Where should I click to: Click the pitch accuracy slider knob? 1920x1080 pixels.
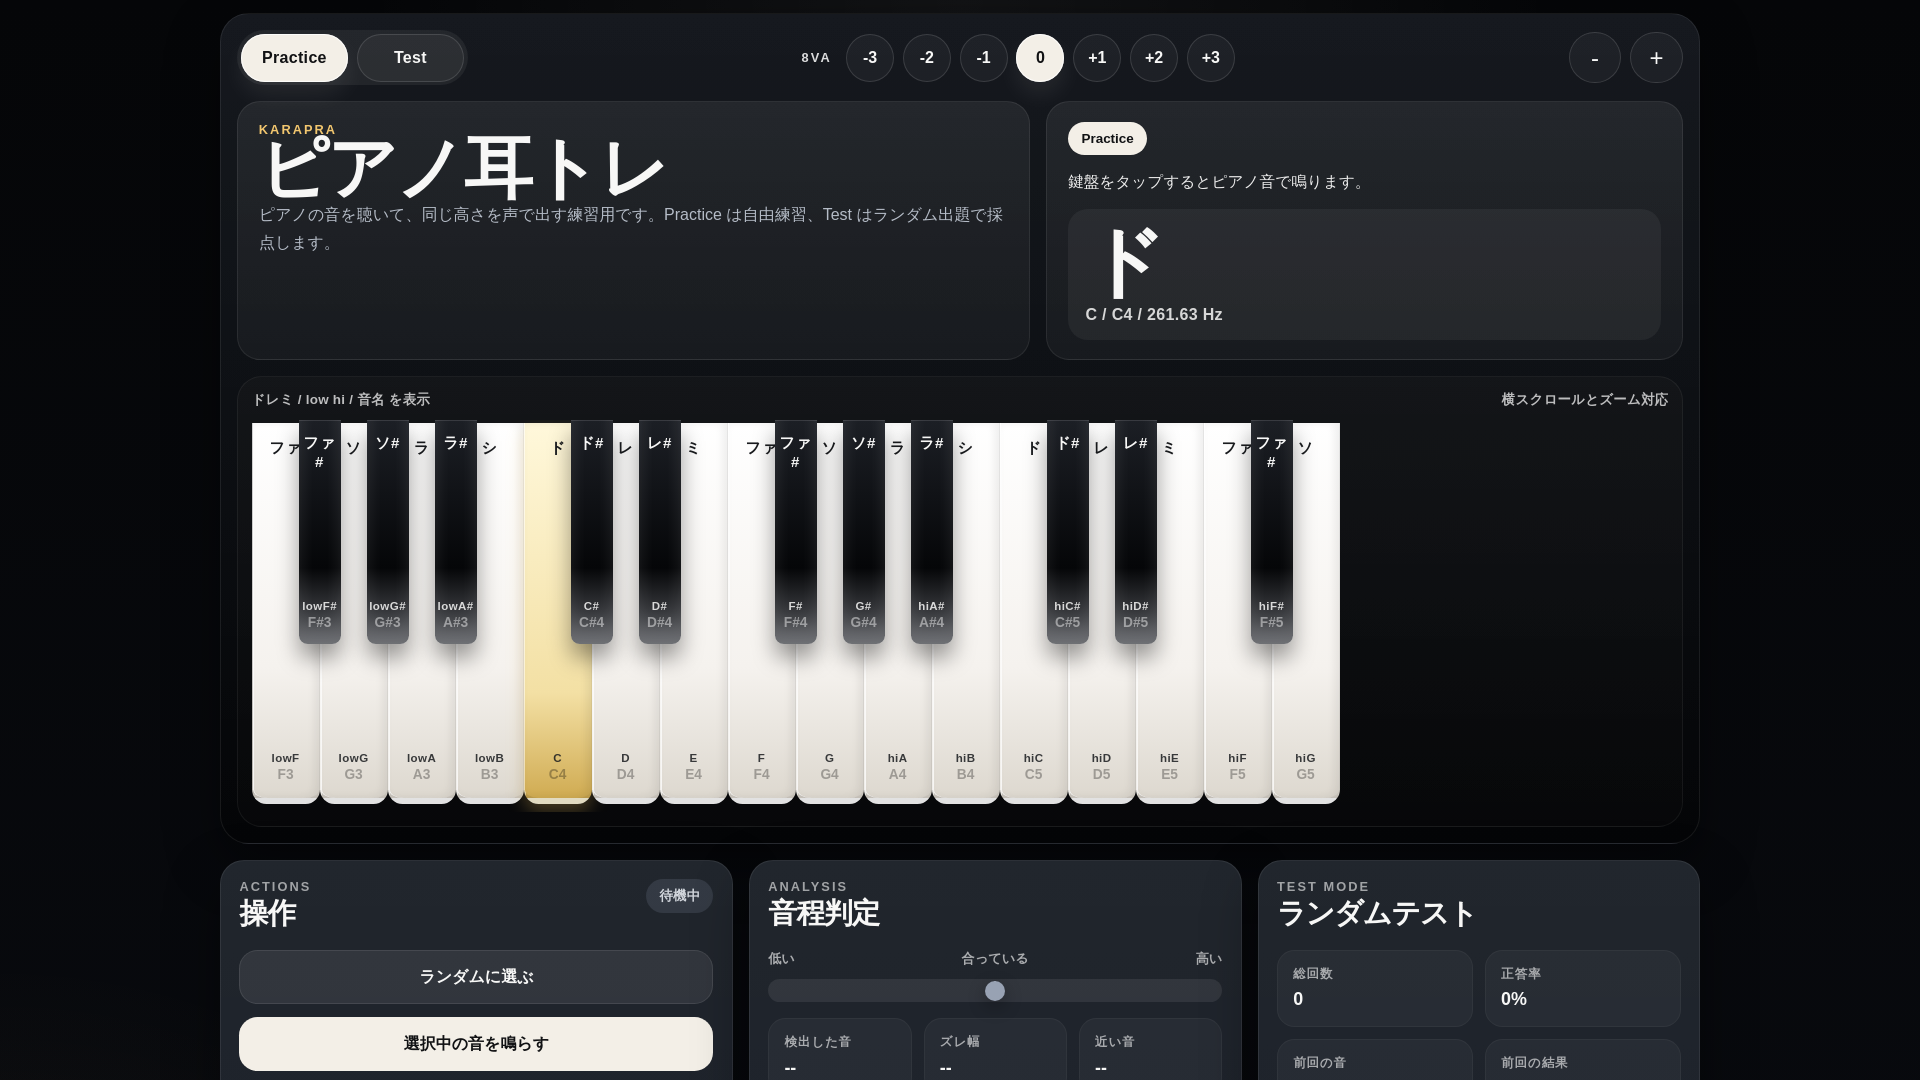(995, 991)
